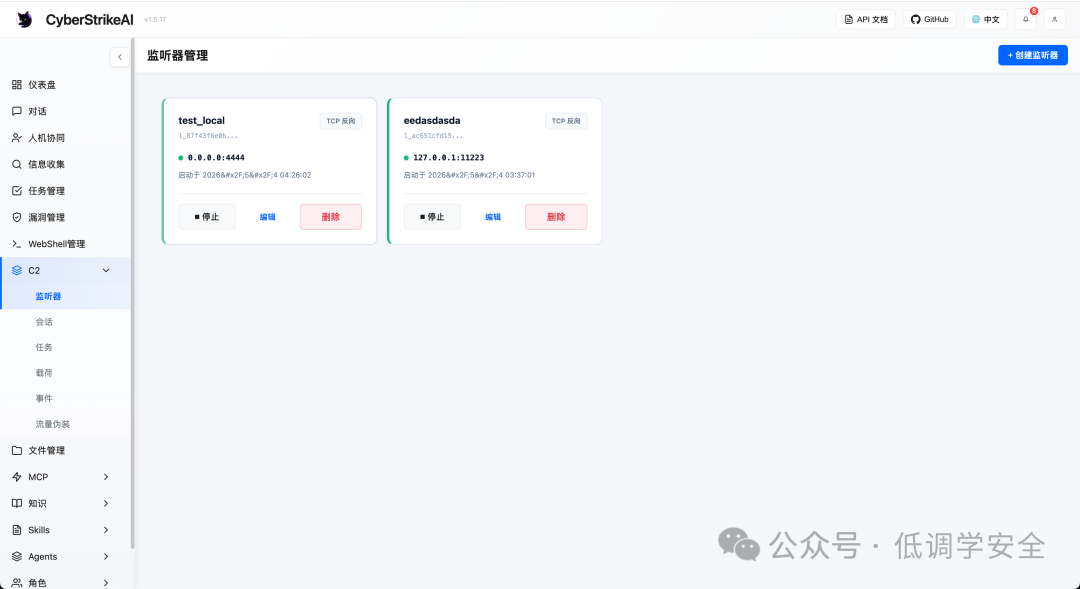Expand the Skills submenu chevron
1080x589 pixels.
click(x=106, y=530)
